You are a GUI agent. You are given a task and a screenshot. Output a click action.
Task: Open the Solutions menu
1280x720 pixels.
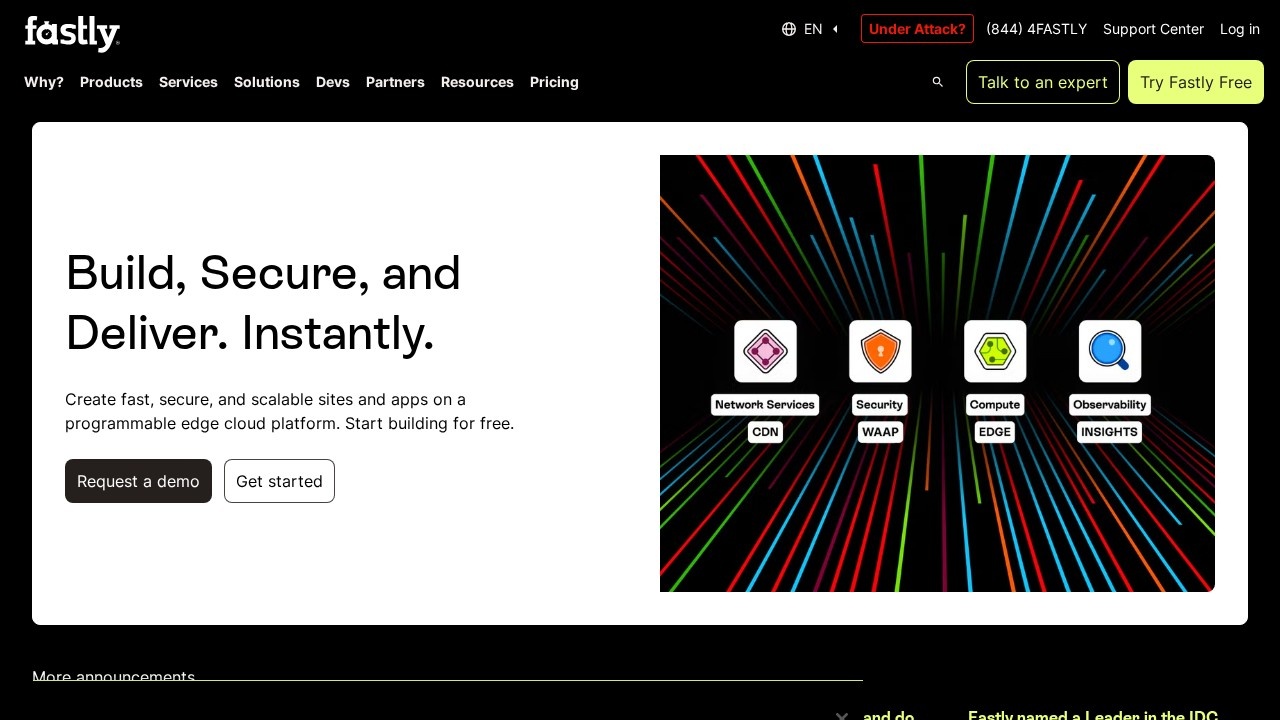tap(267, 82)
